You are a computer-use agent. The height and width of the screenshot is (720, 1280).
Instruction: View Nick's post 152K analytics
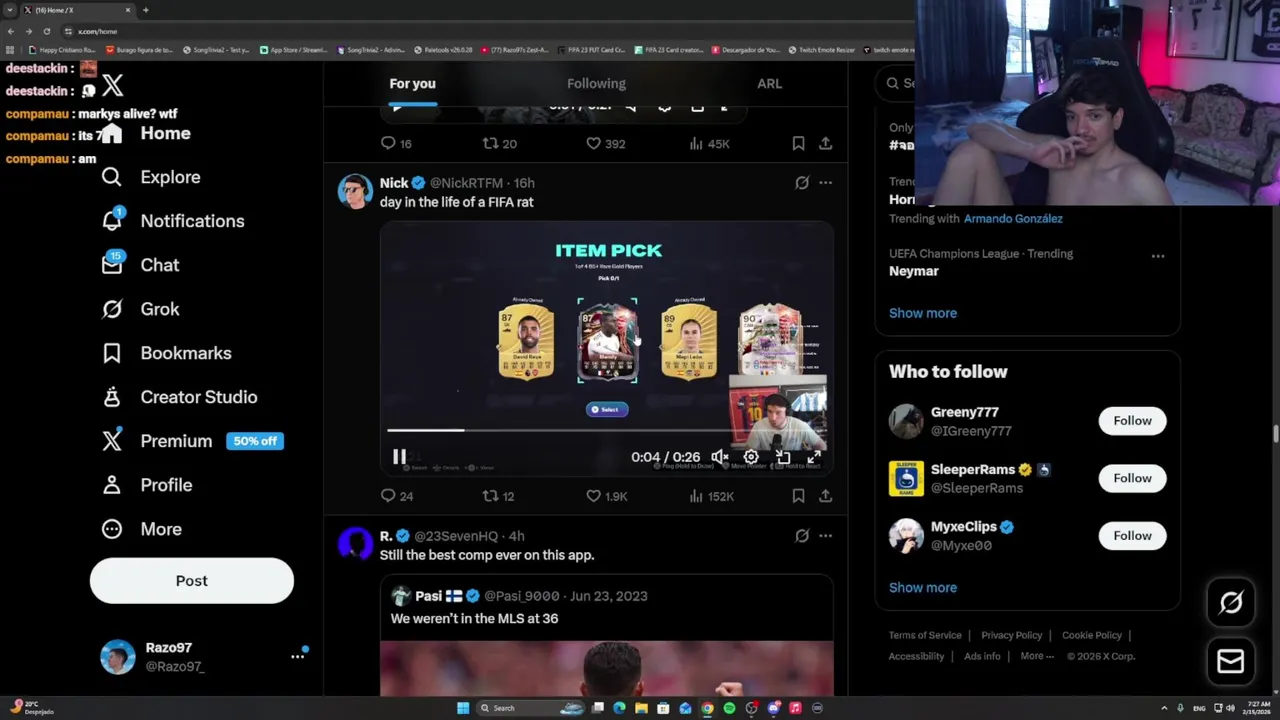coord(711,496)
